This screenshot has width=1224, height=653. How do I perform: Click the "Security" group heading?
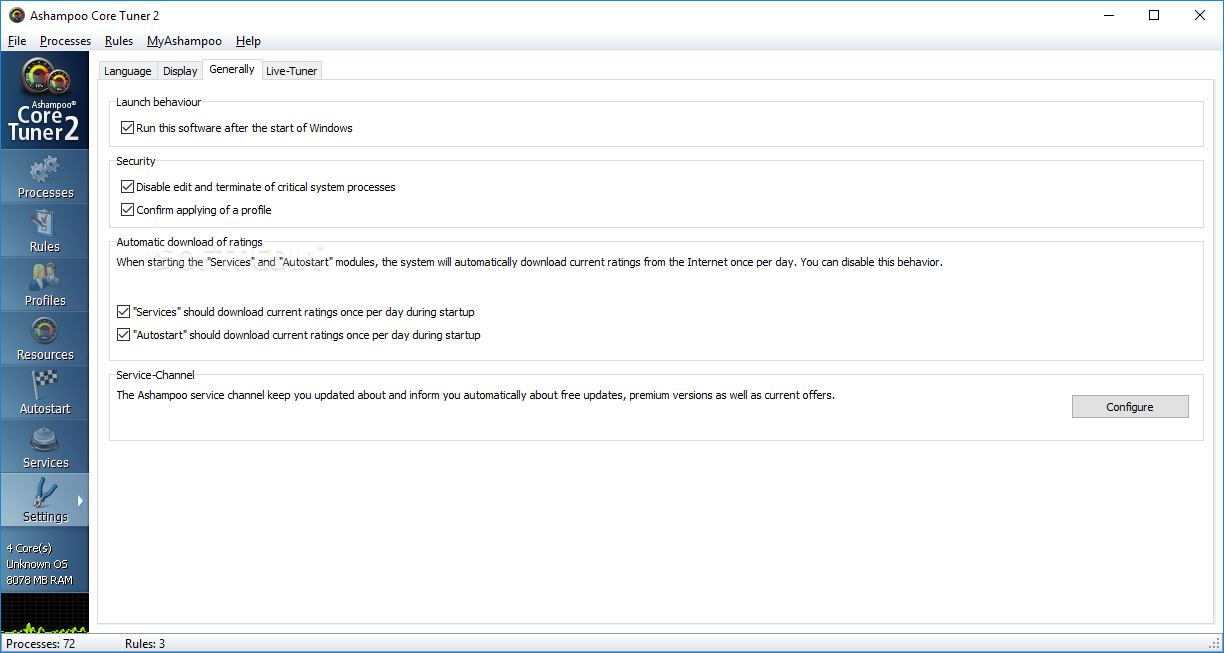tap(136, 161)
